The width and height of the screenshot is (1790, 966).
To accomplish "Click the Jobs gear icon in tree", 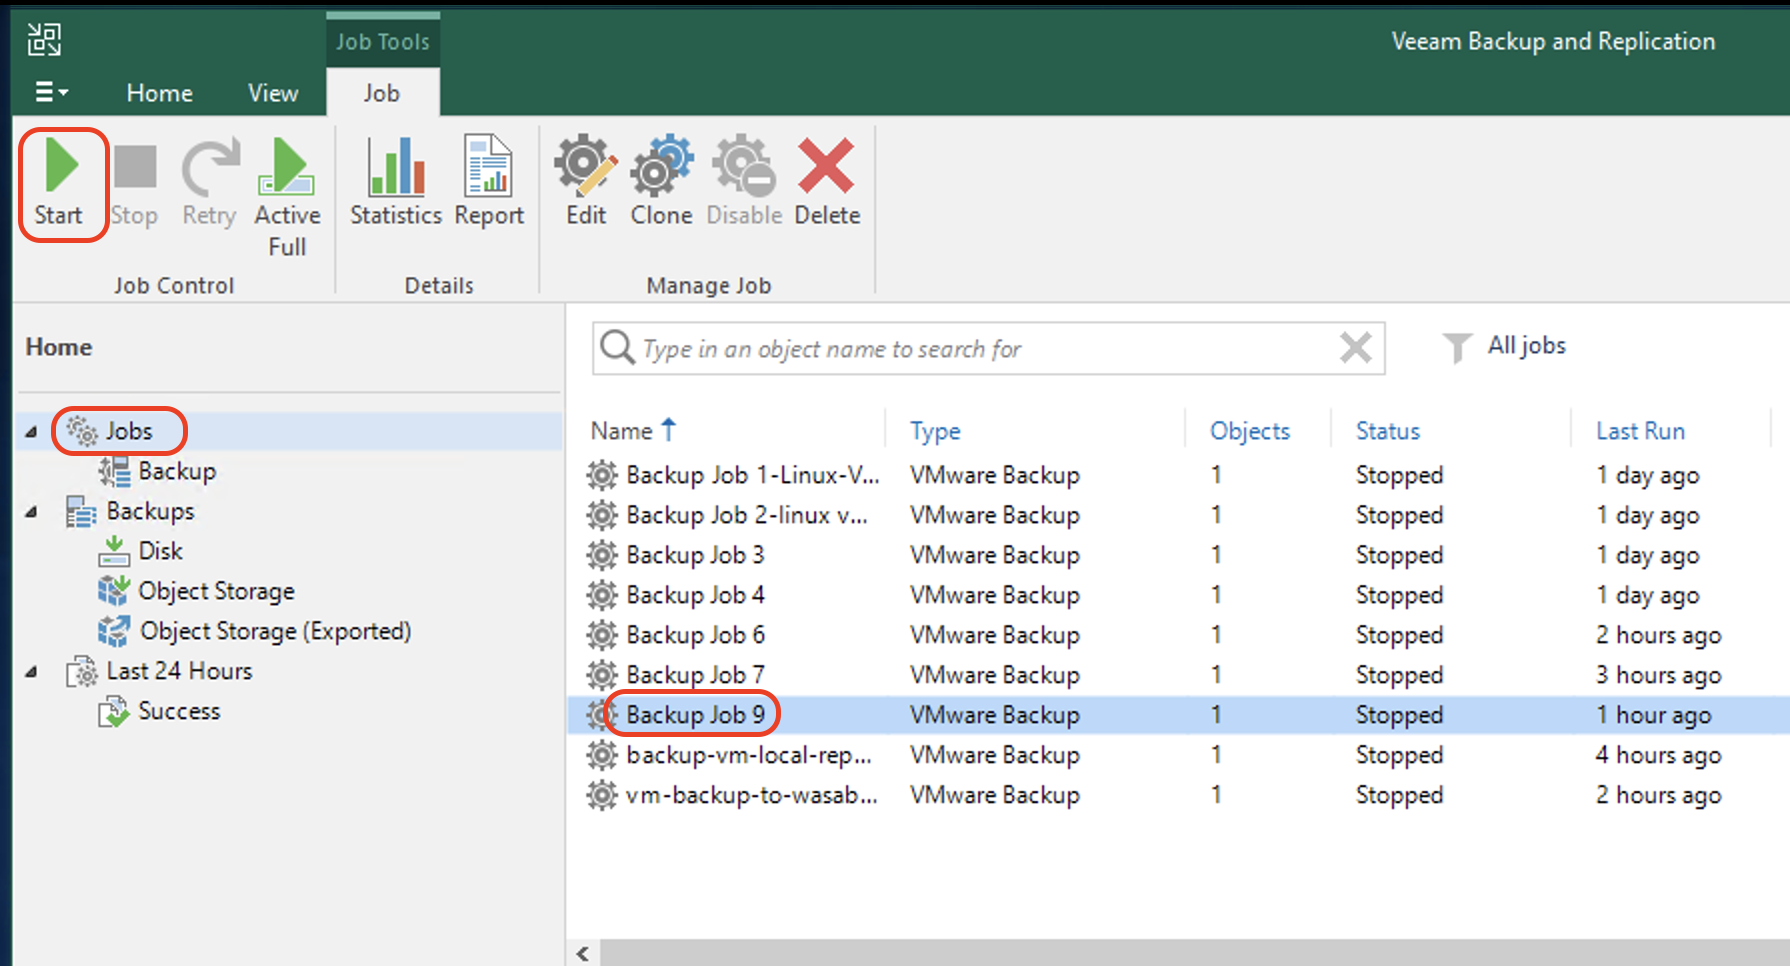I will tap(82, 431).
